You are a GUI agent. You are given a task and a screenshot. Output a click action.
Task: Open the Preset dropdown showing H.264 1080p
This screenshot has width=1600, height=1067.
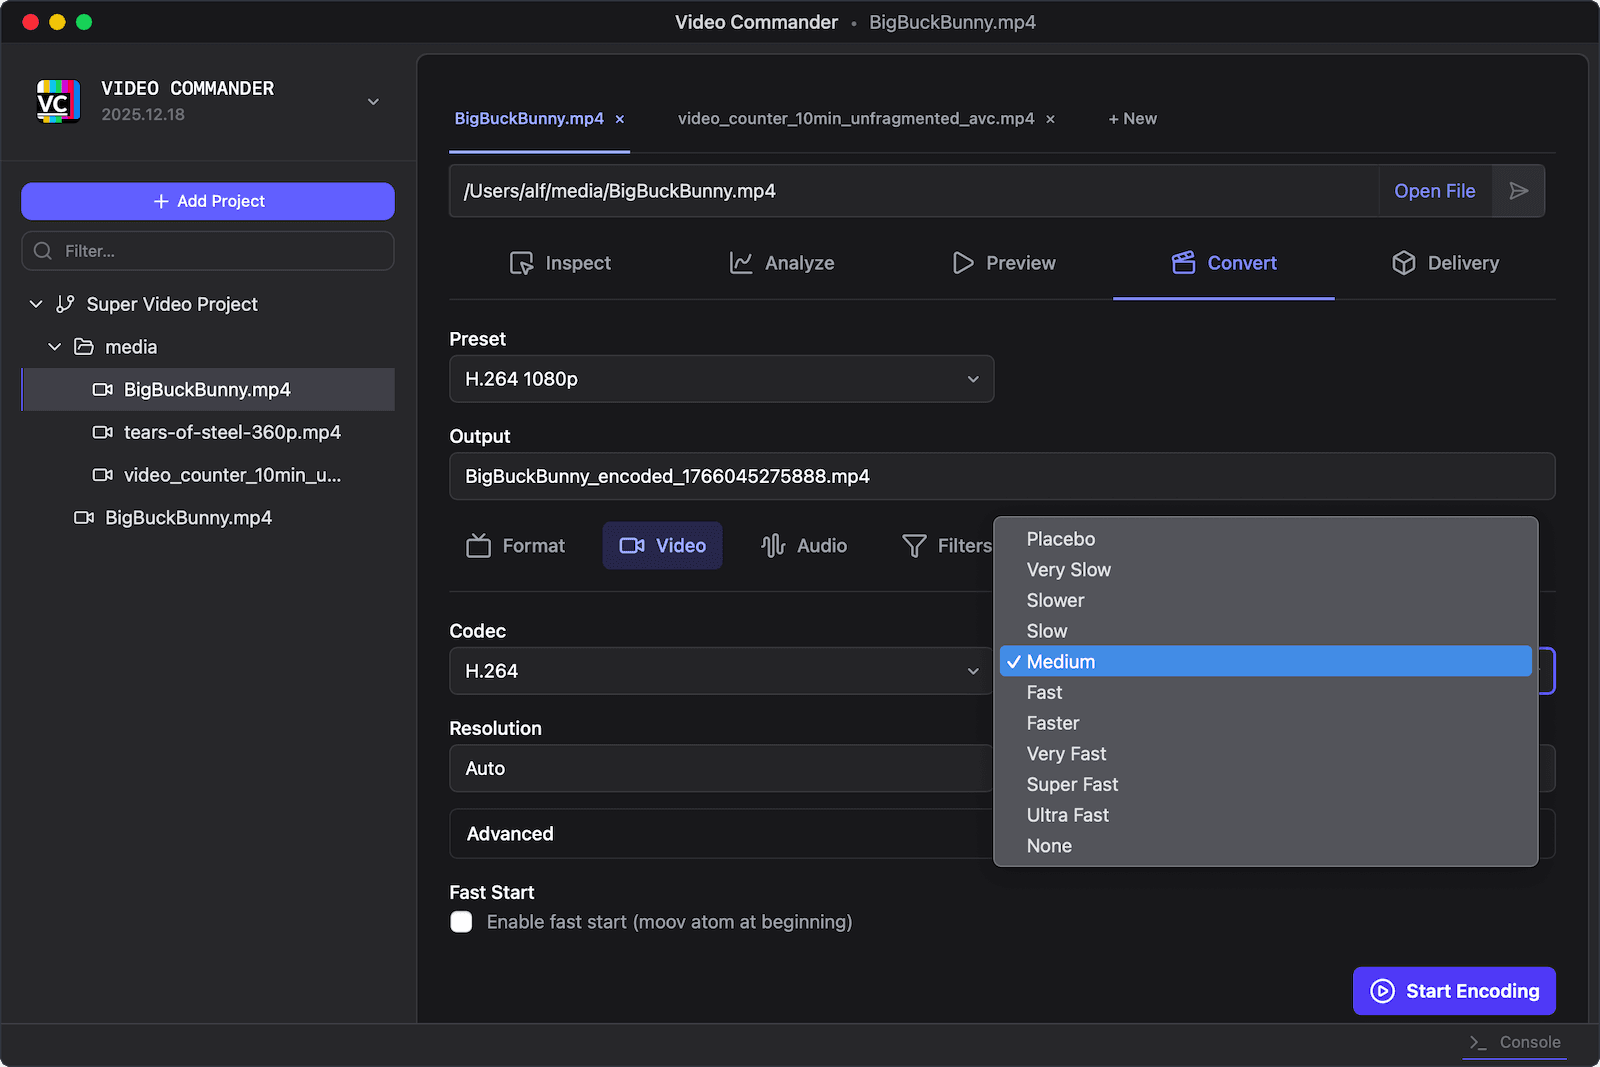coord(721,379)
